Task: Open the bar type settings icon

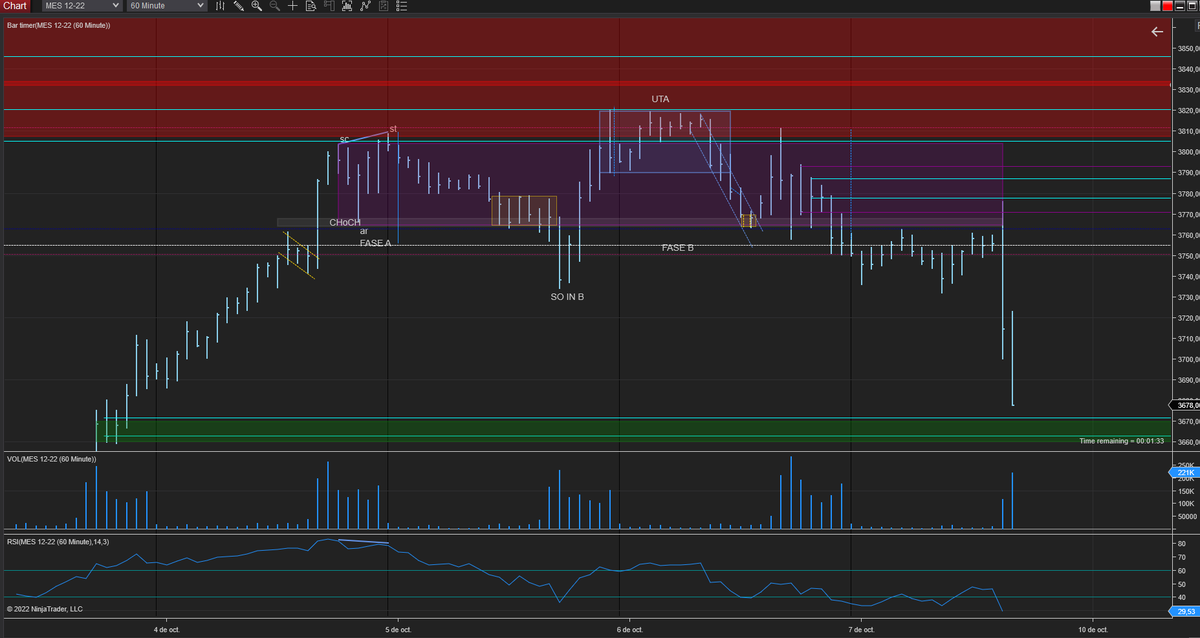Action: 220,6
